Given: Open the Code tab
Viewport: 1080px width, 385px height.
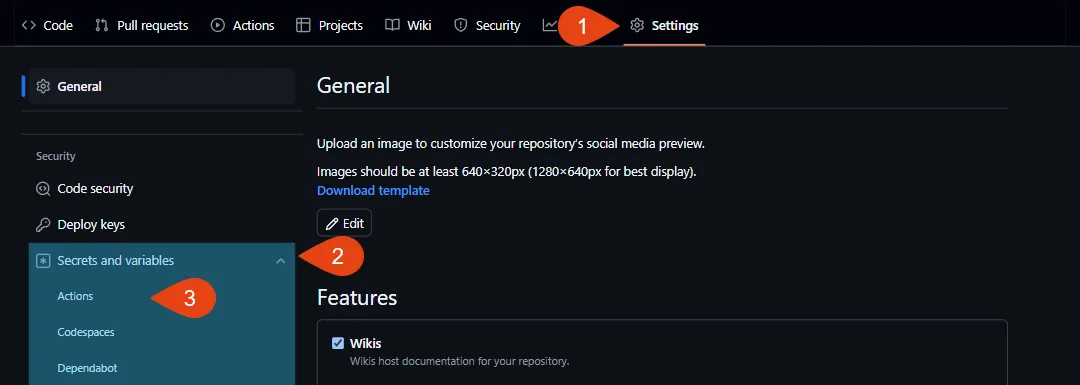Looking at the screenshot, I should (47, 25).
